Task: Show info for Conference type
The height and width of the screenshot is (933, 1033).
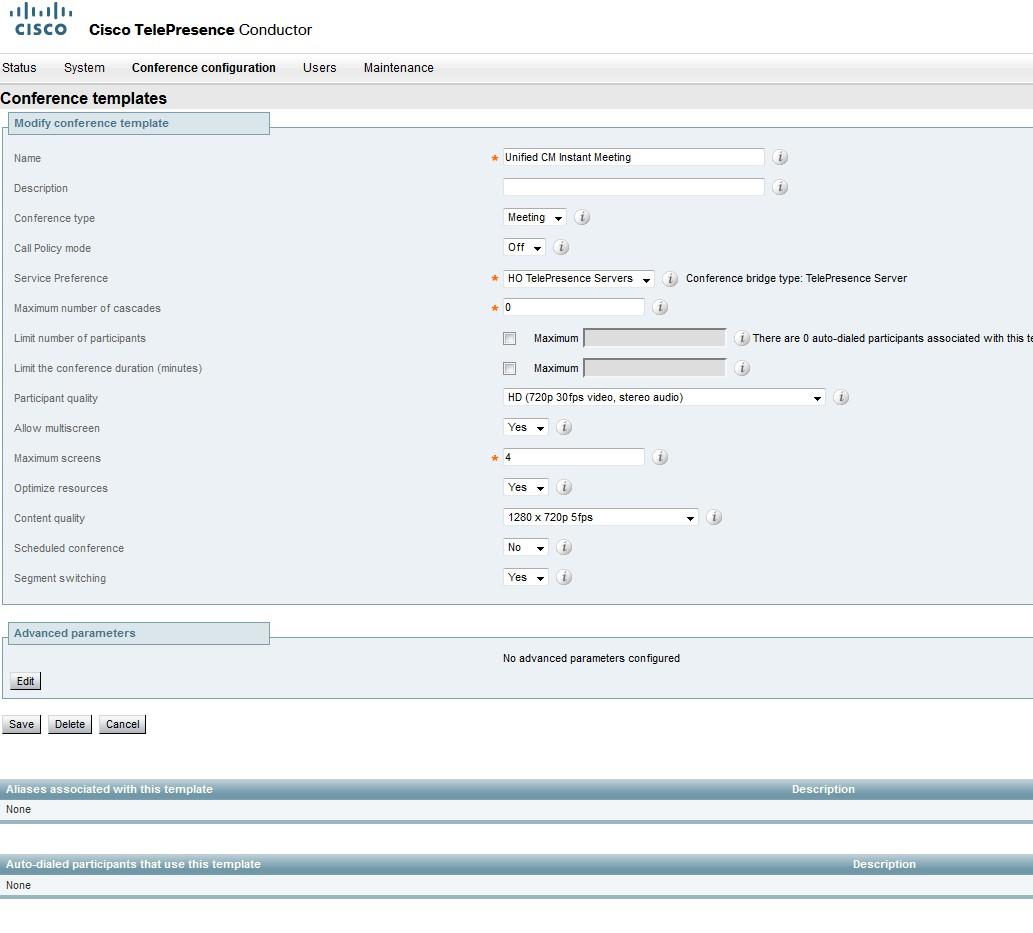Action: [582, 217]
